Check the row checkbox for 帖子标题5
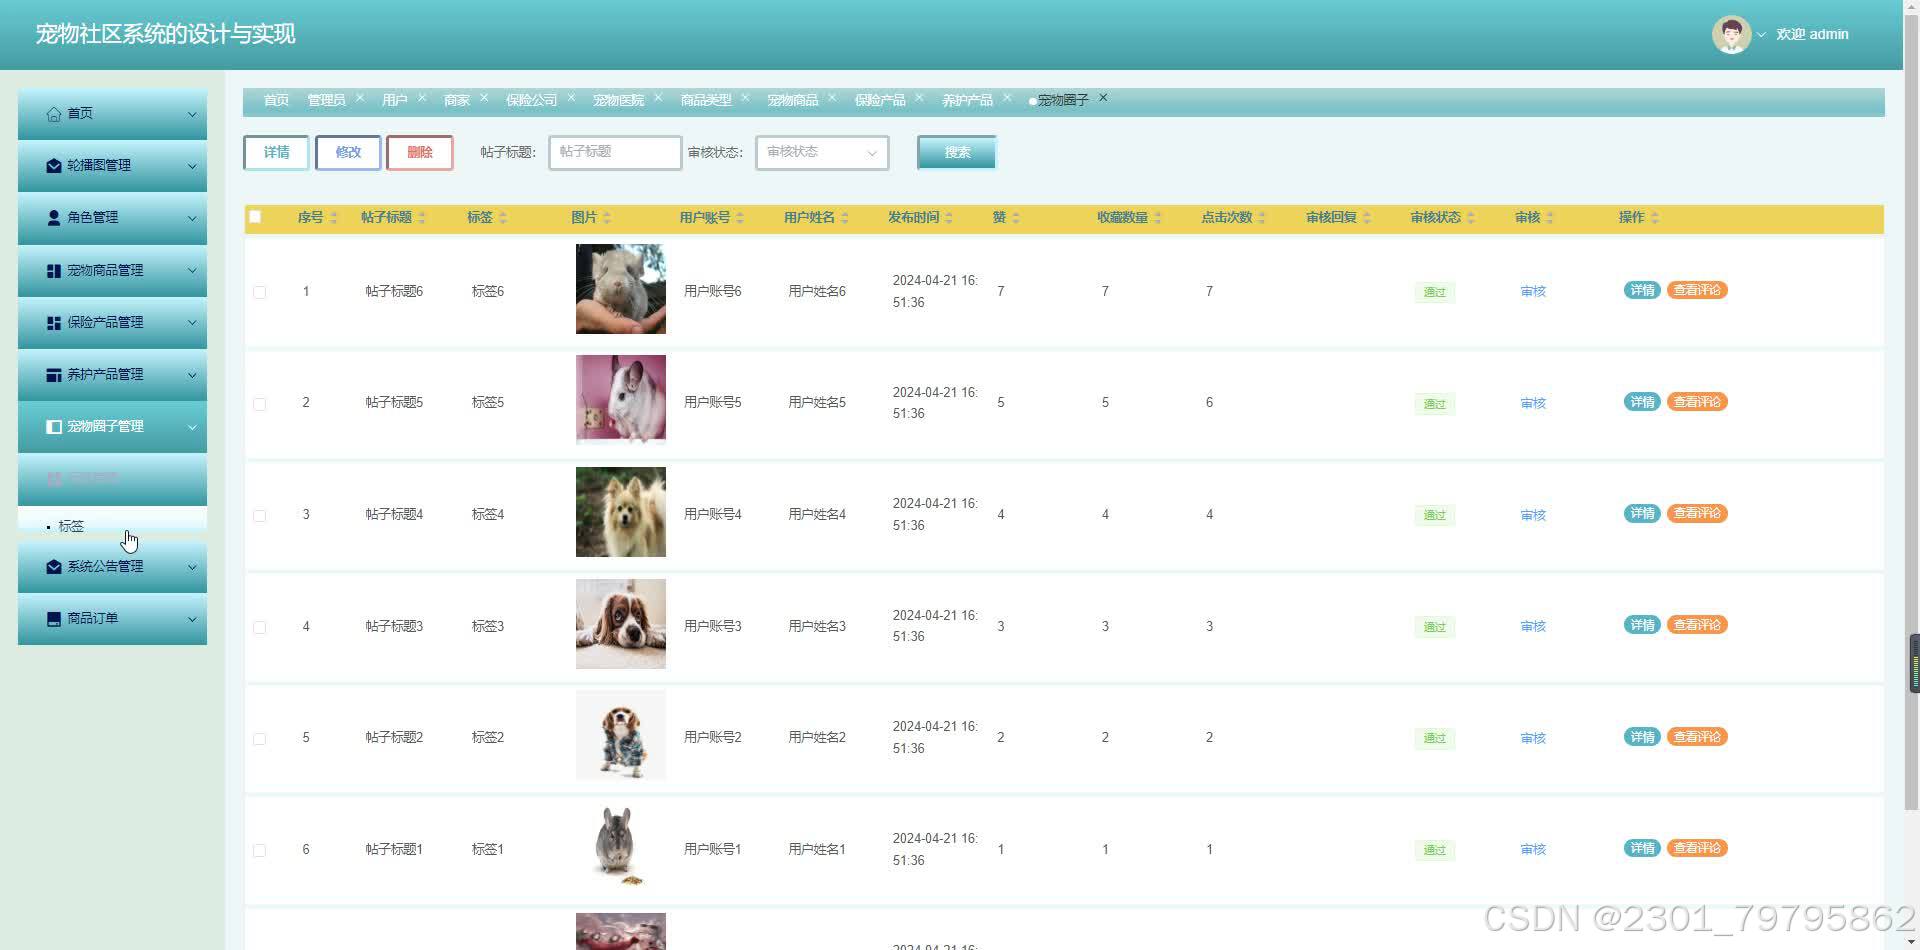 [260, 404]
